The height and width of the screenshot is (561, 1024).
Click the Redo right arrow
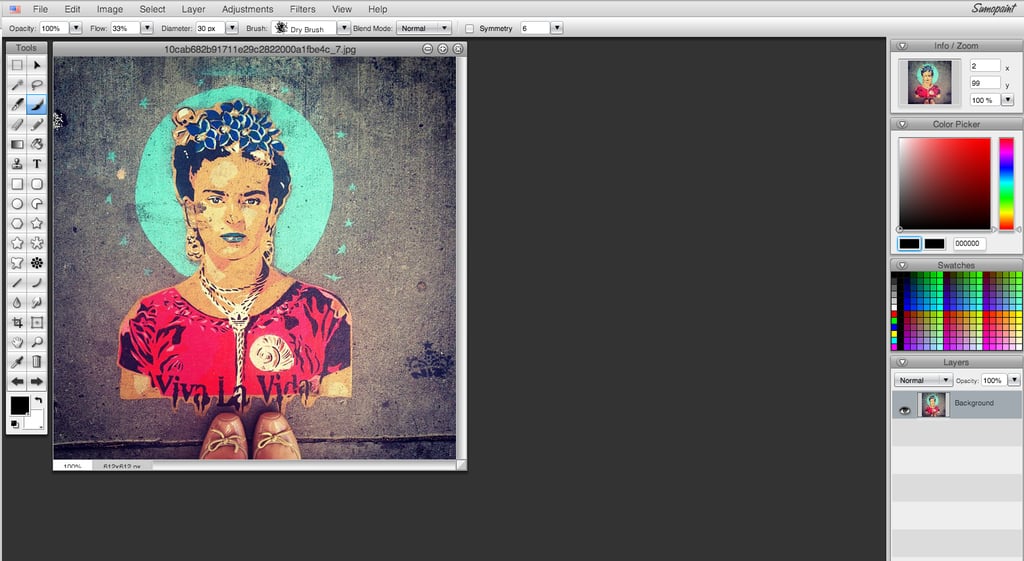click(x=37, y=381)
